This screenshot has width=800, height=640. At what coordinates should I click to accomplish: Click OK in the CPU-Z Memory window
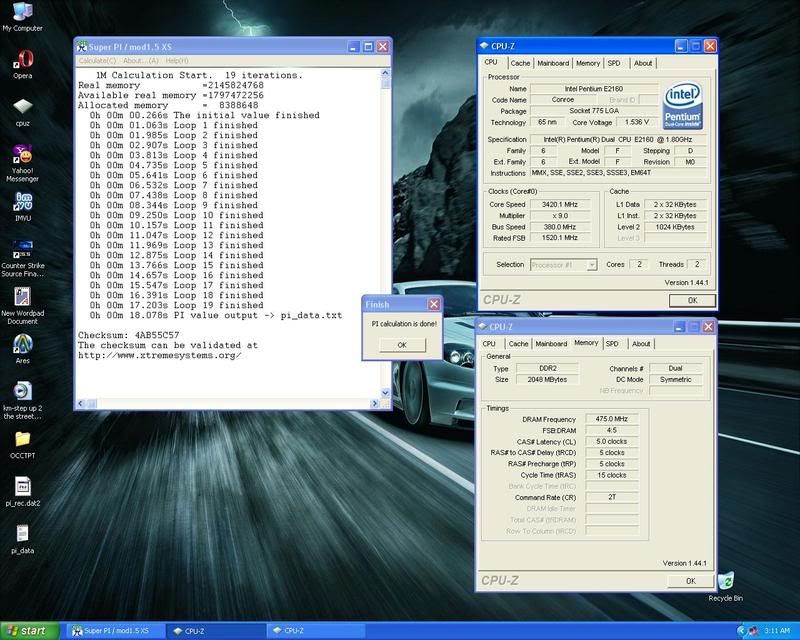(691, 580)
